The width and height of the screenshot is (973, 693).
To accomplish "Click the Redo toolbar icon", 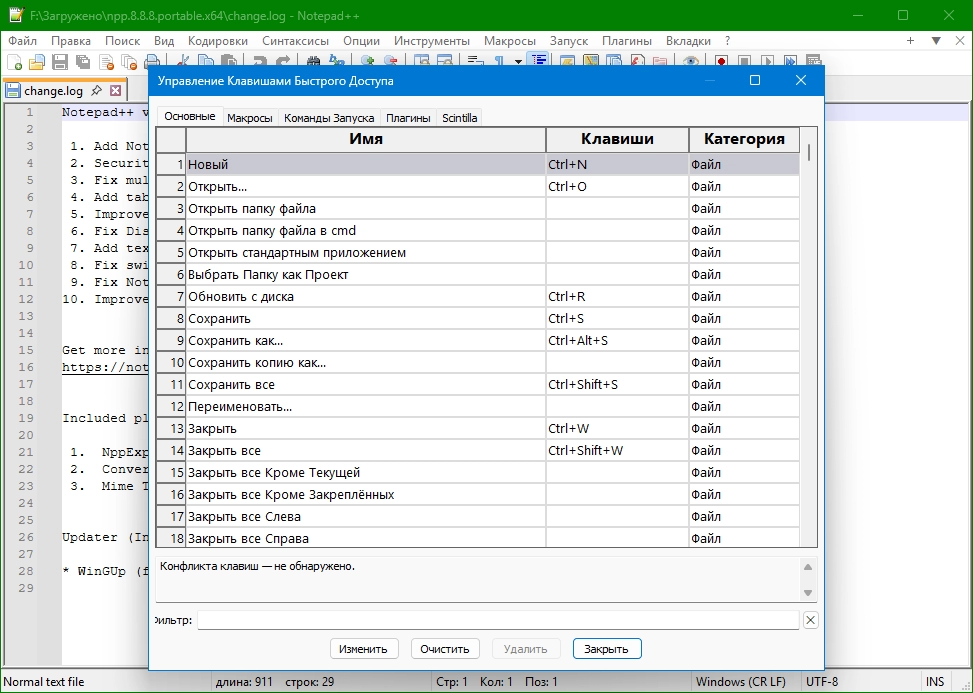I will click(x=283, y=61).
